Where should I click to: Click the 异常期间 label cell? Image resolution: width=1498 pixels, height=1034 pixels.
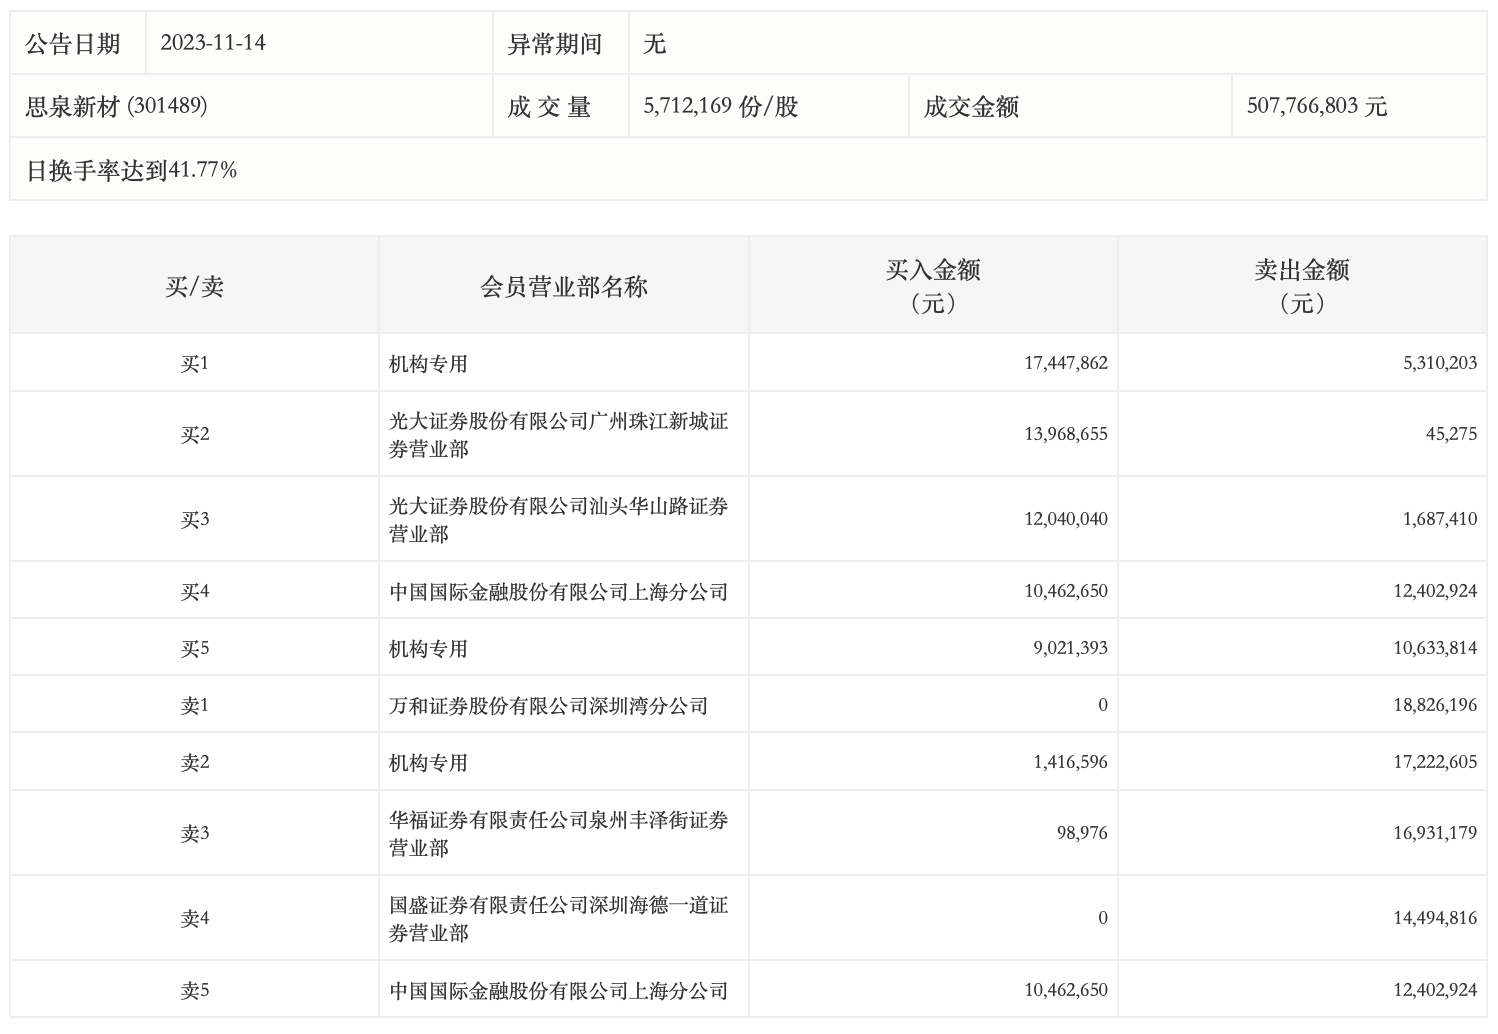pyautogui.click(x=555, y=43)
